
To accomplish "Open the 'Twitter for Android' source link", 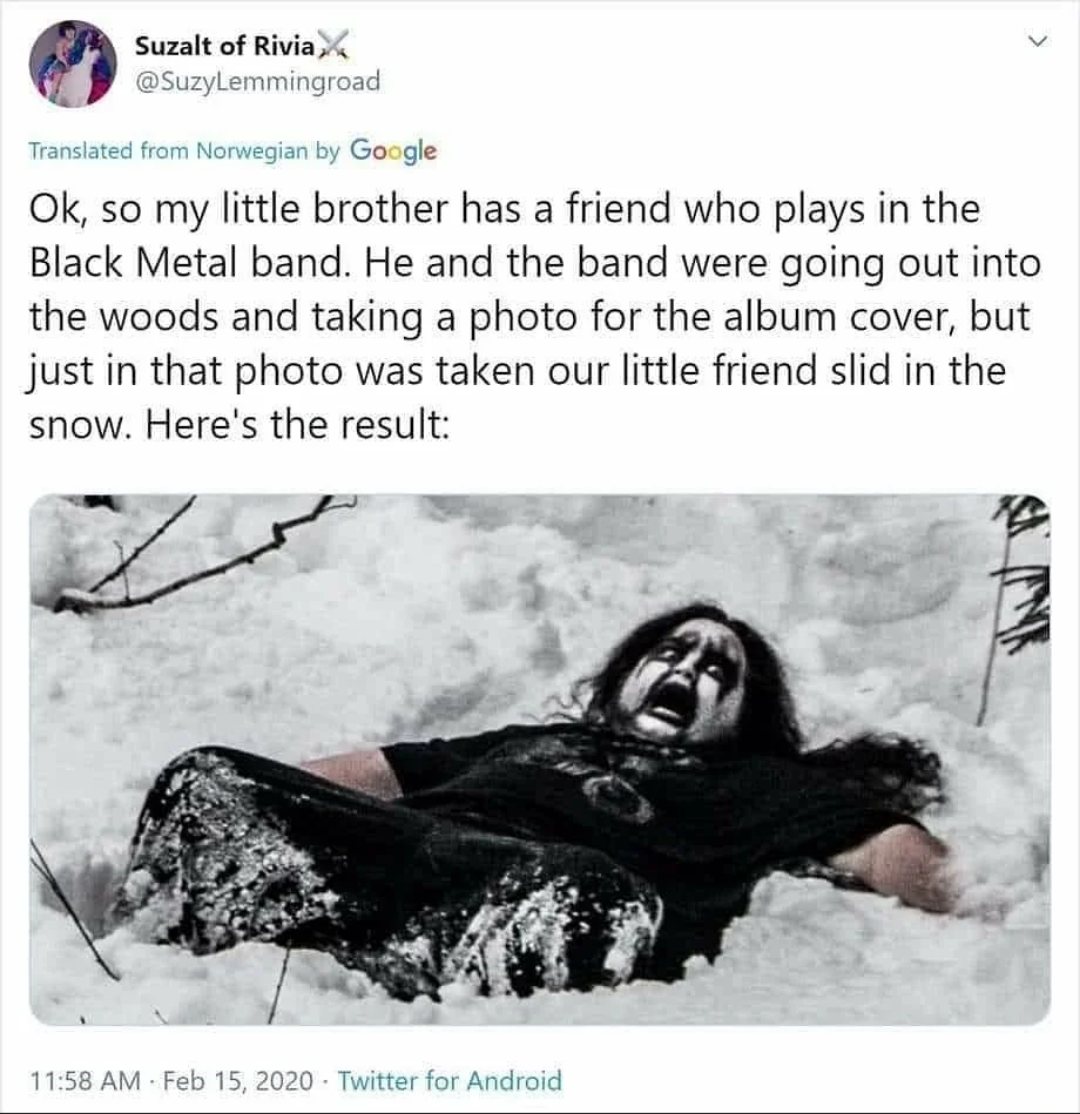I will (x=449, y=1081).
